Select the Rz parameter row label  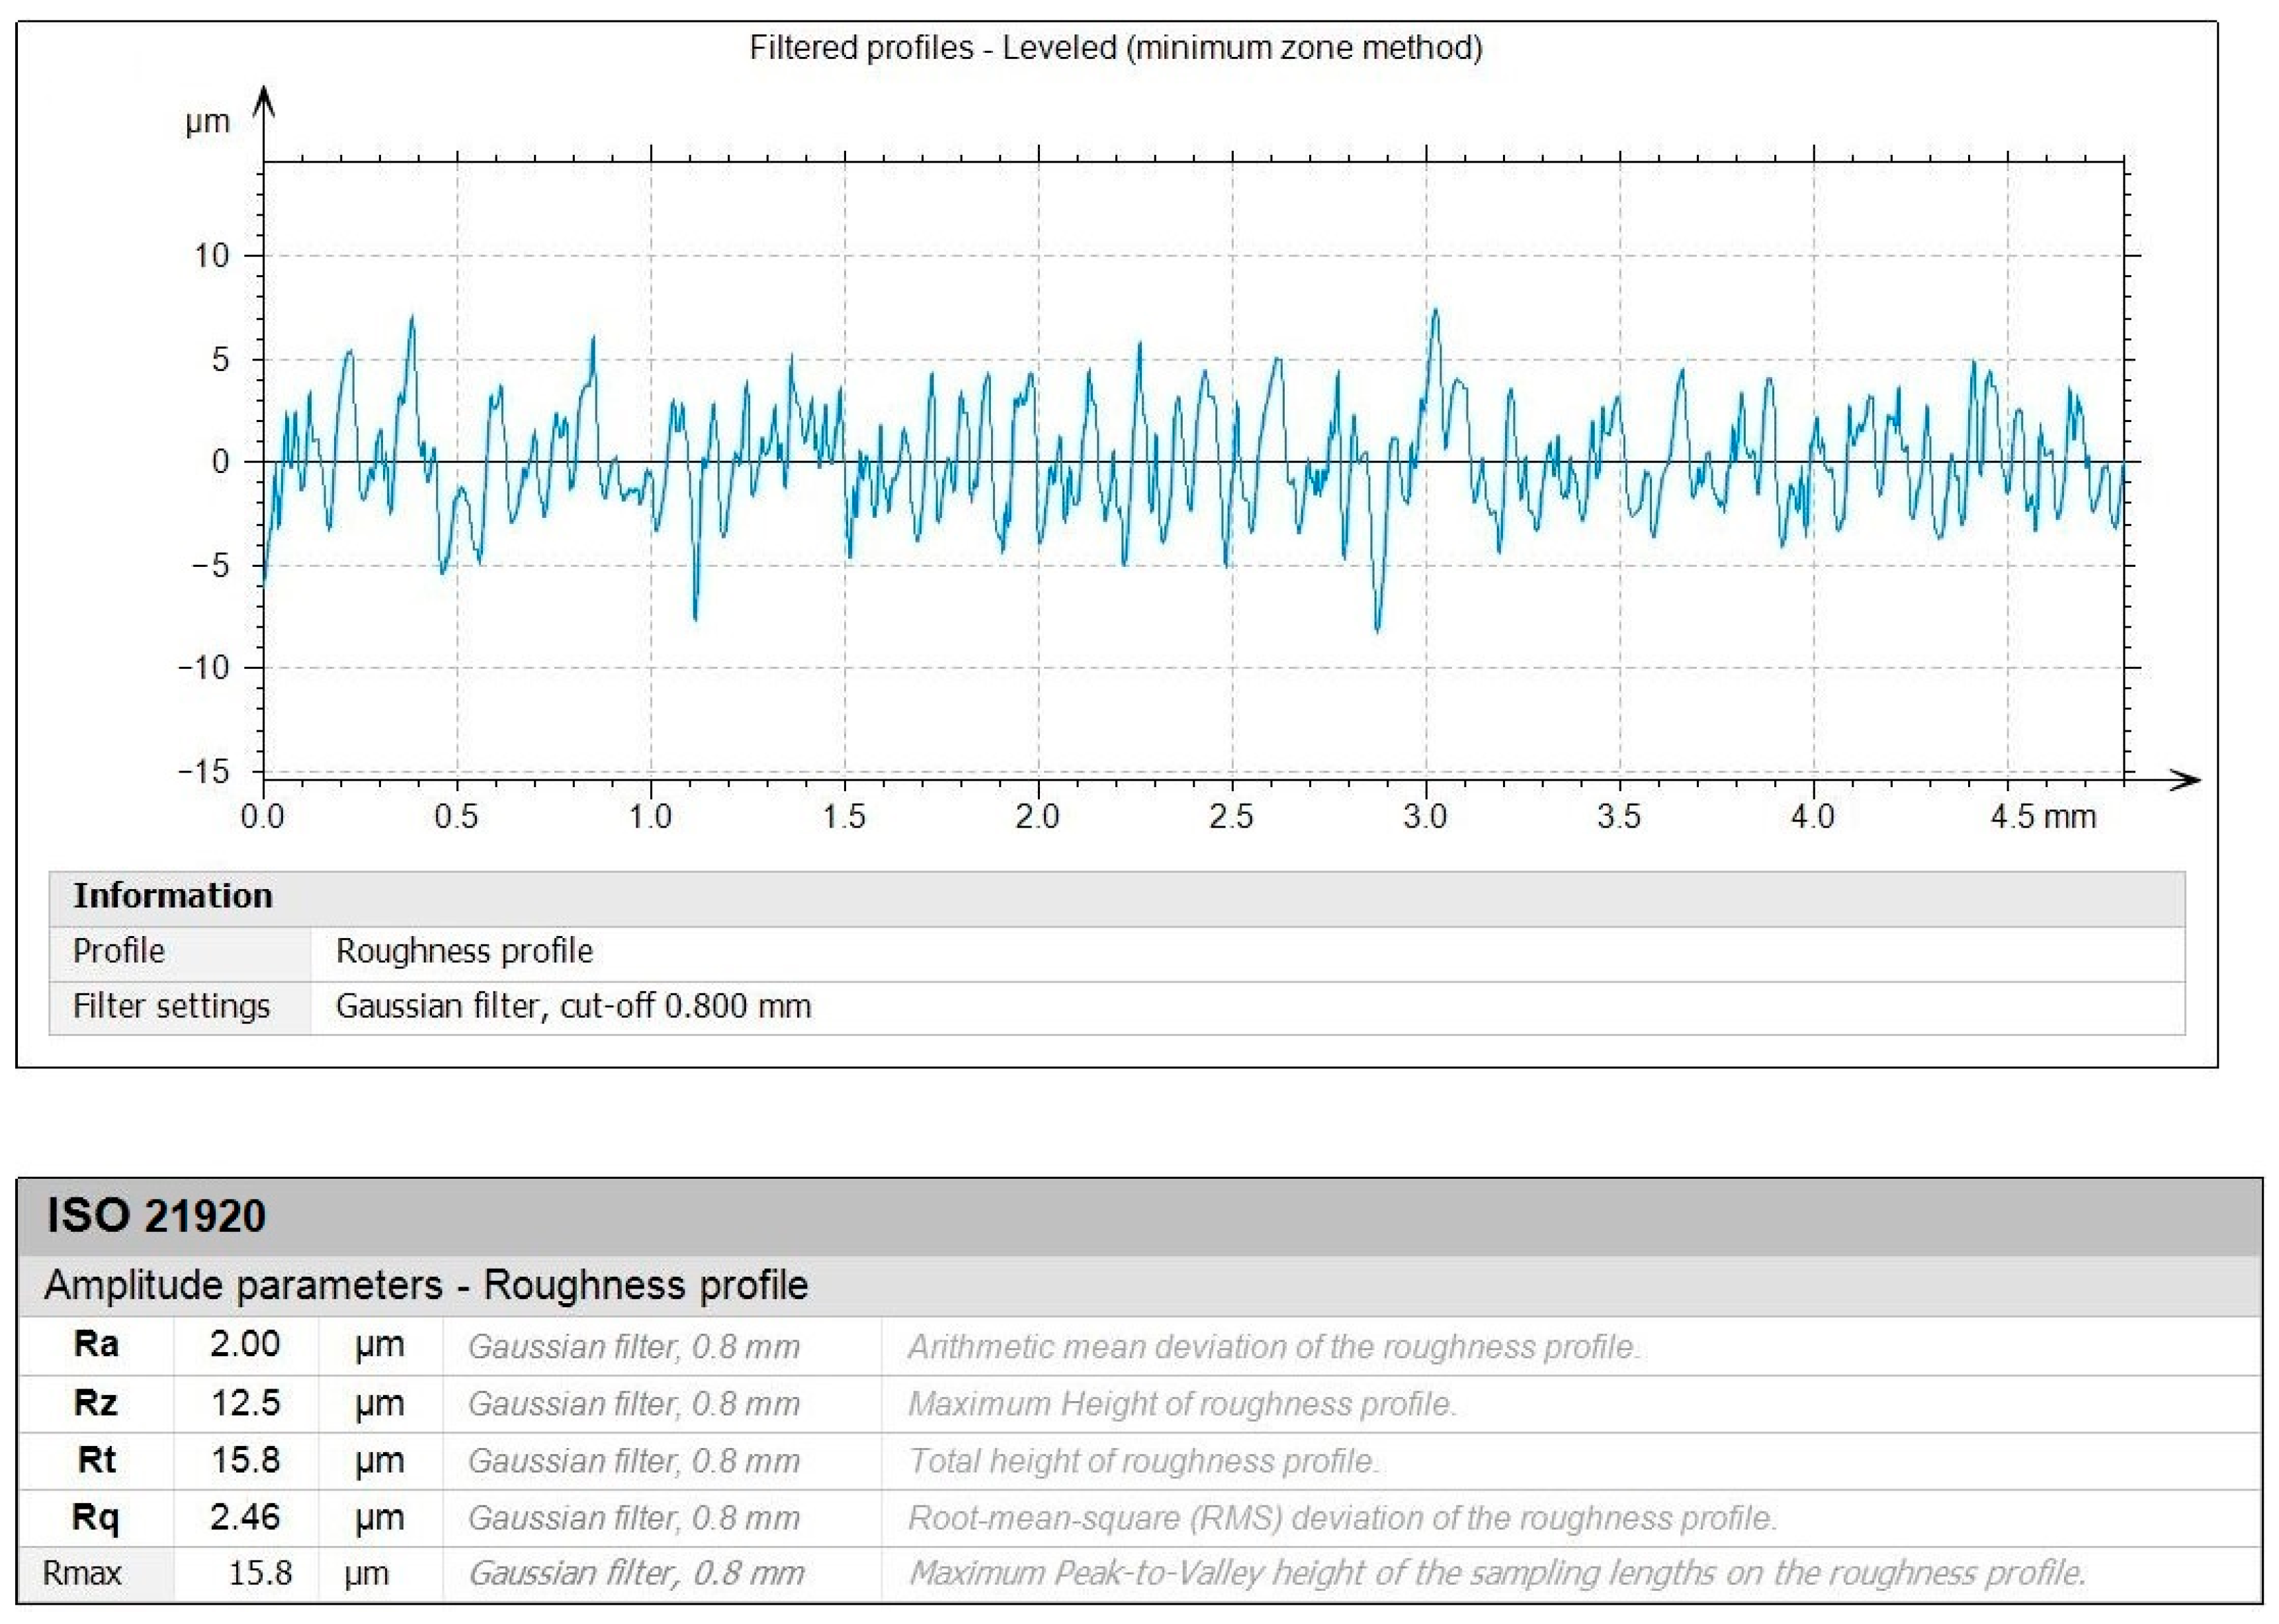pos(96,1403)
